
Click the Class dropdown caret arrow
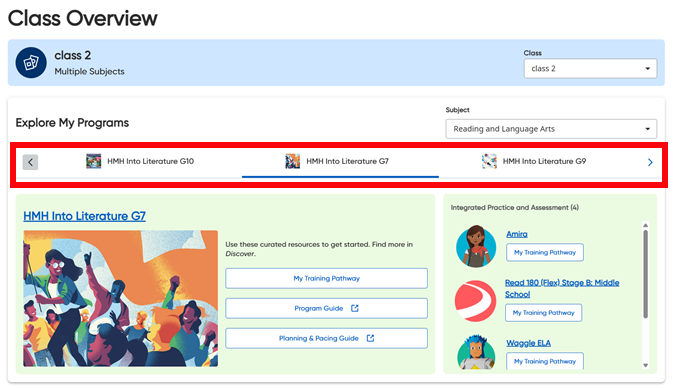pos(647,69)
